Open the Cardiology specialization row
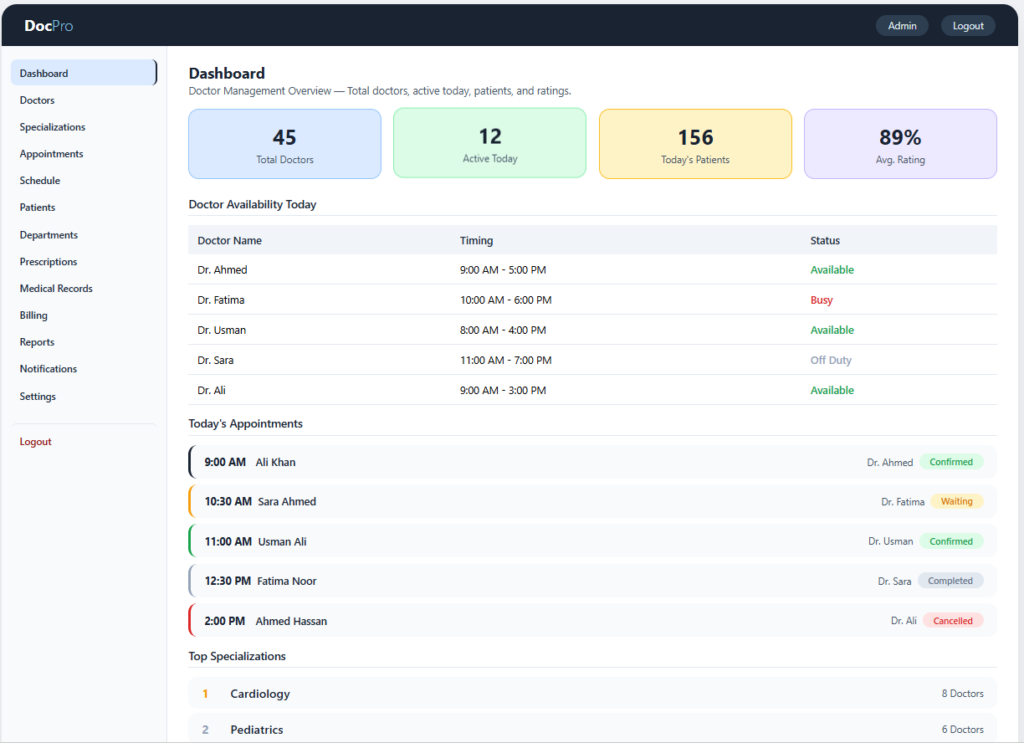1024x743 pixels. pyautogui.click(x=592, y=693)
